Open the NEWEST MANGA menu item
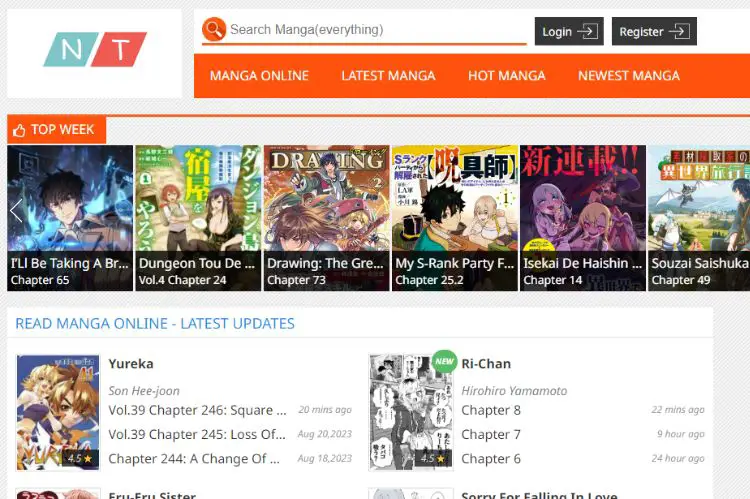Image resolution: width=750 pixels, height=499 pixels. 629,76
